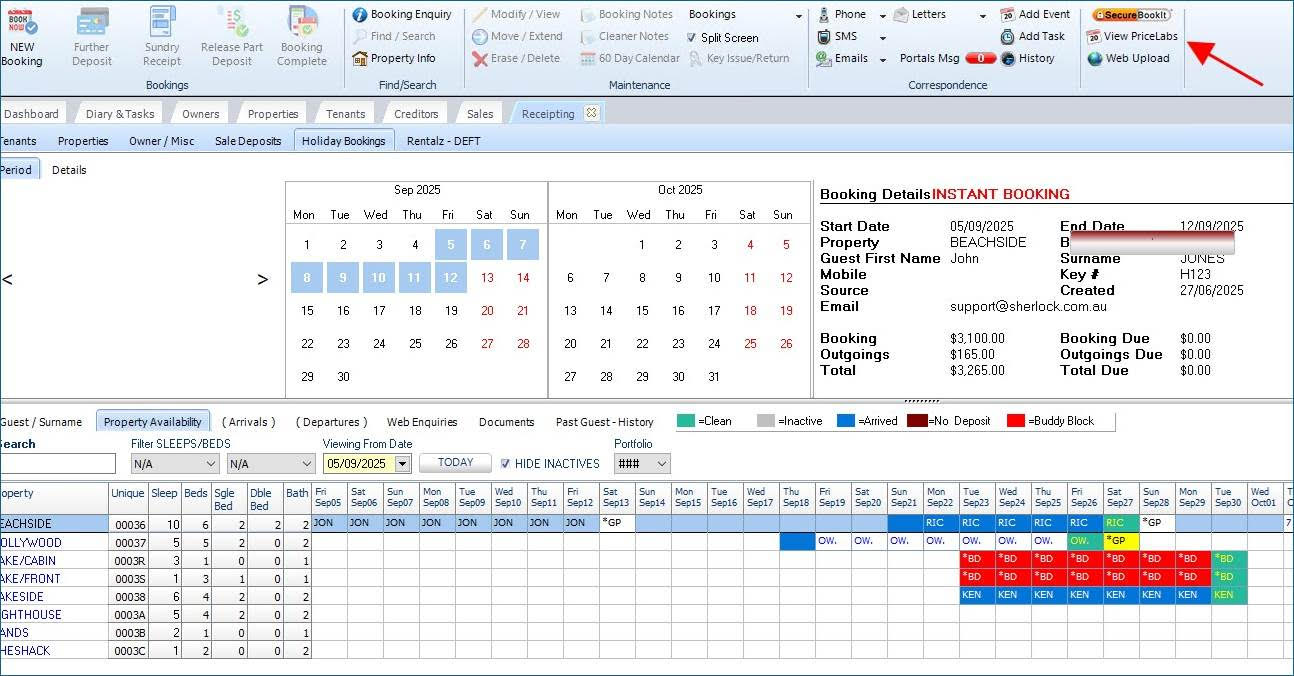The height and width of the screenshot is (676, 1294).
Task: Click the Web Upload globe icon
Action: click(x=1095, y=58)
